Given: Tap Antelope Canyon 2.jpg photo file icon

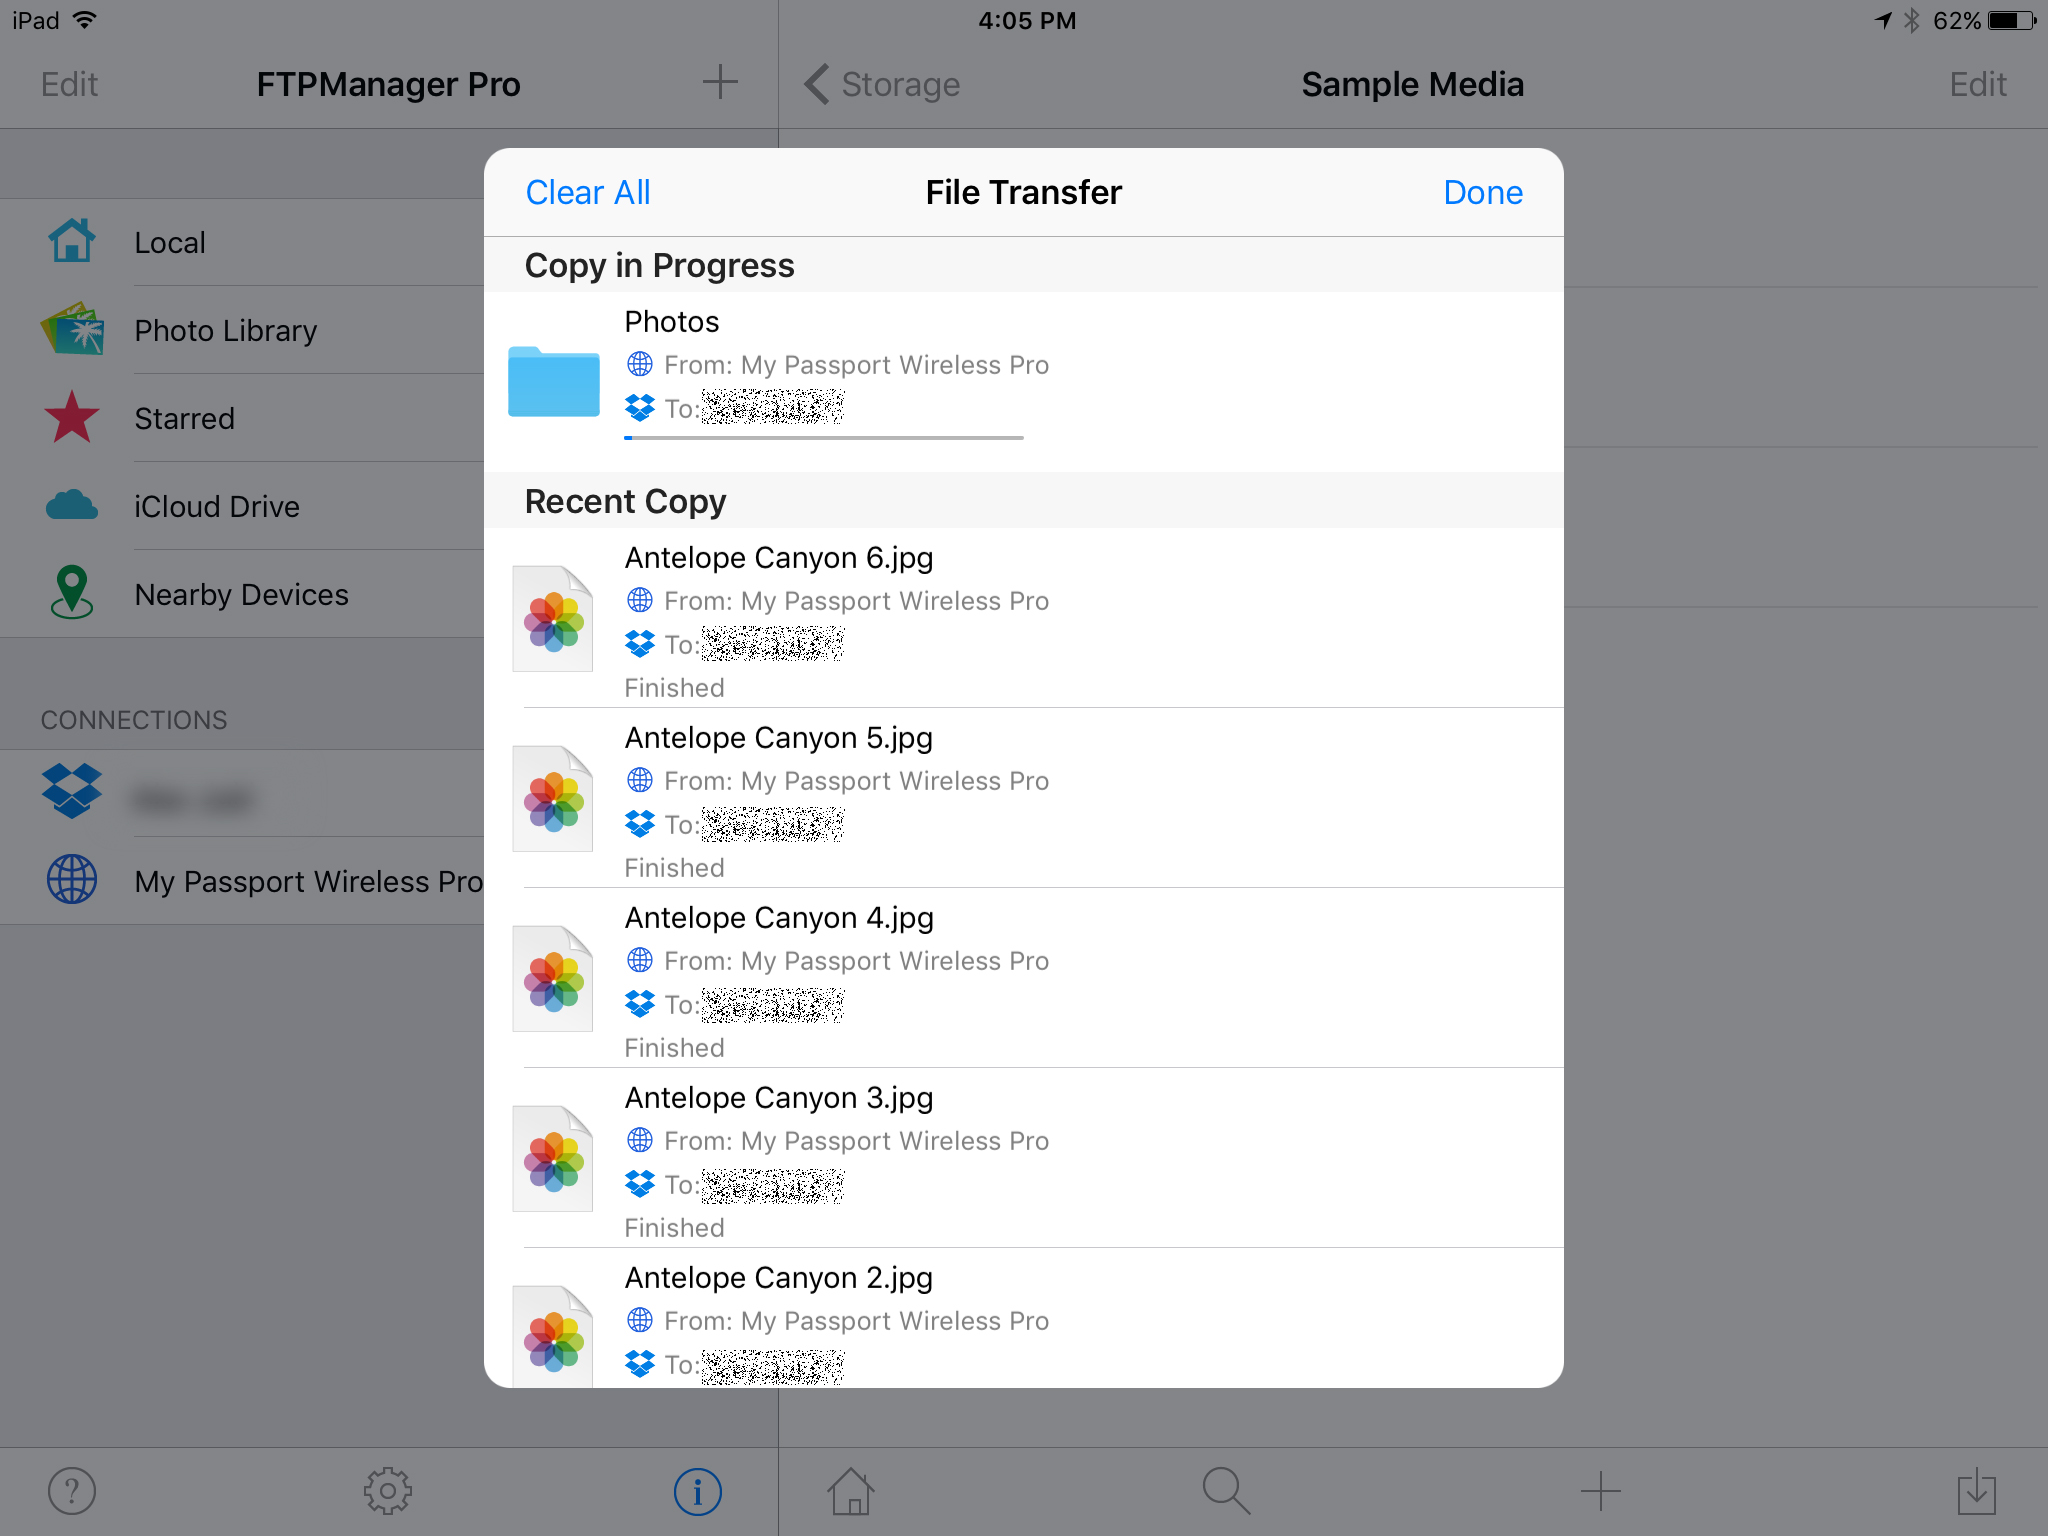Looking at the screenshot, I should click(x=553, y=1336).
